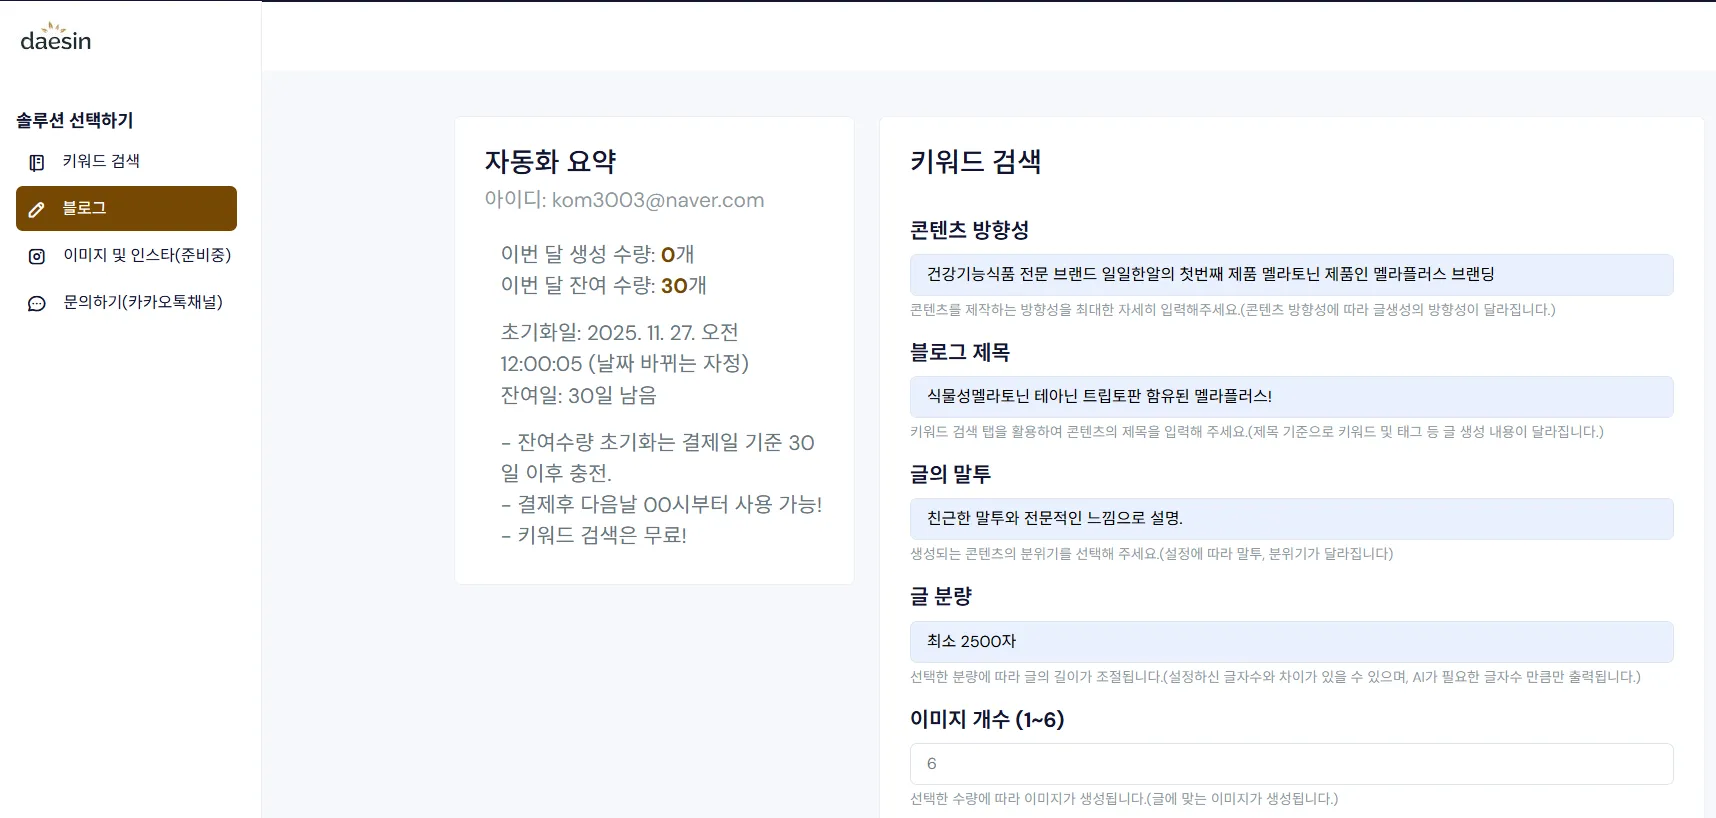This screenshot has height=818, width=1716.
Task: Click the Instagram icon in the sidebar
Action: click(x=37, y=256)
